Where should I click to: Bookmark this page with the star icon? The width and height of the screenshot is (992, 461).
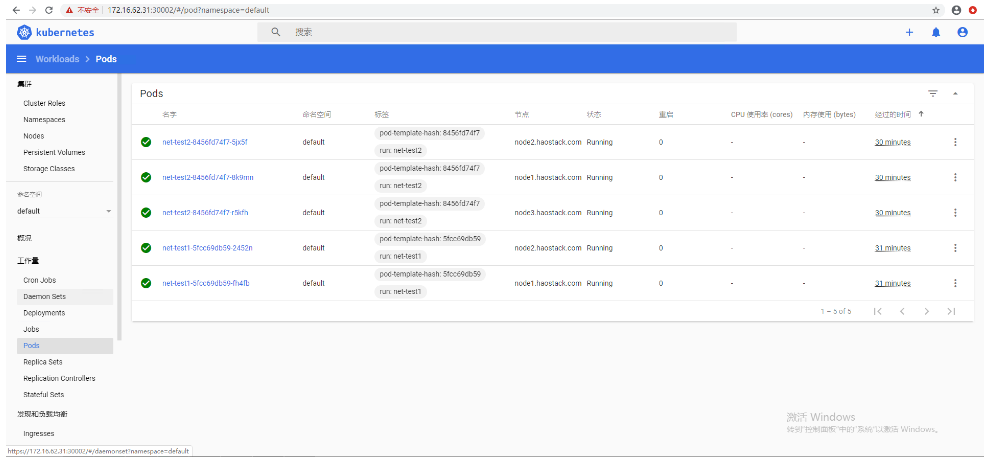(x=936, y=10)
